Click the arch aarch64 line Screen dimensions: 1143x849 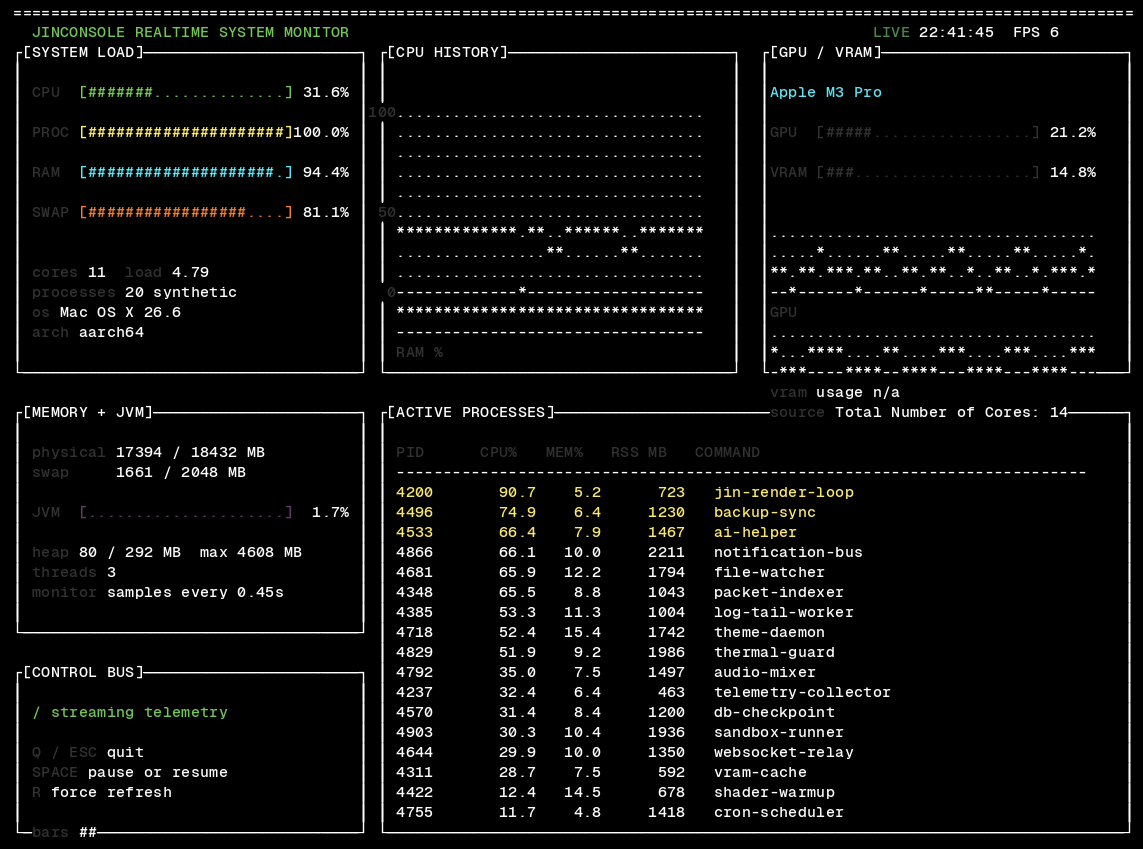pos(88,332)
